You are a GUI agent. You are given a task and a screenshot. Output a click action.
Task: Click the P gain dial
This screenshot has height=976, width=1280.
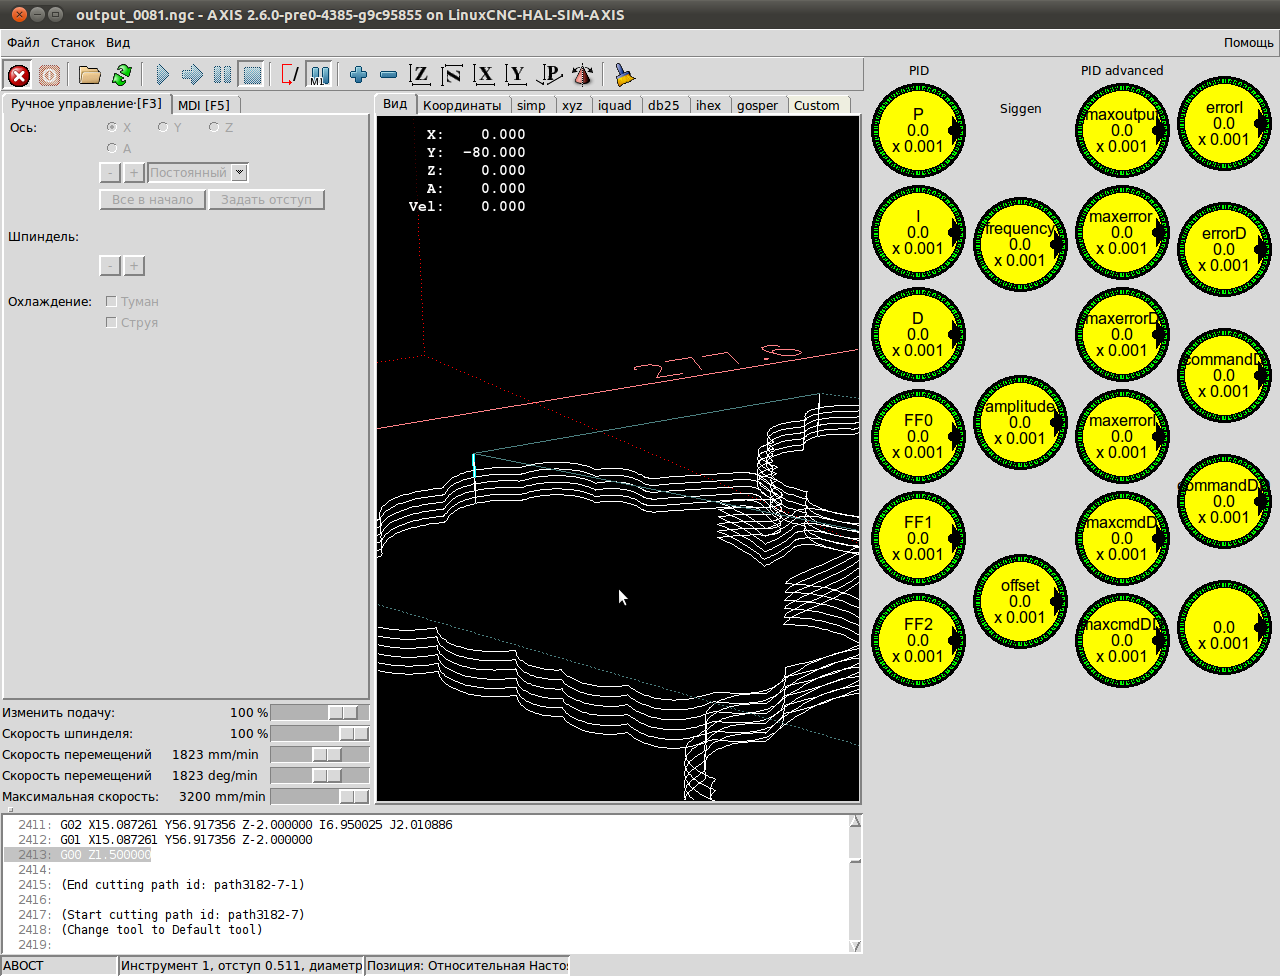point(918,131)
